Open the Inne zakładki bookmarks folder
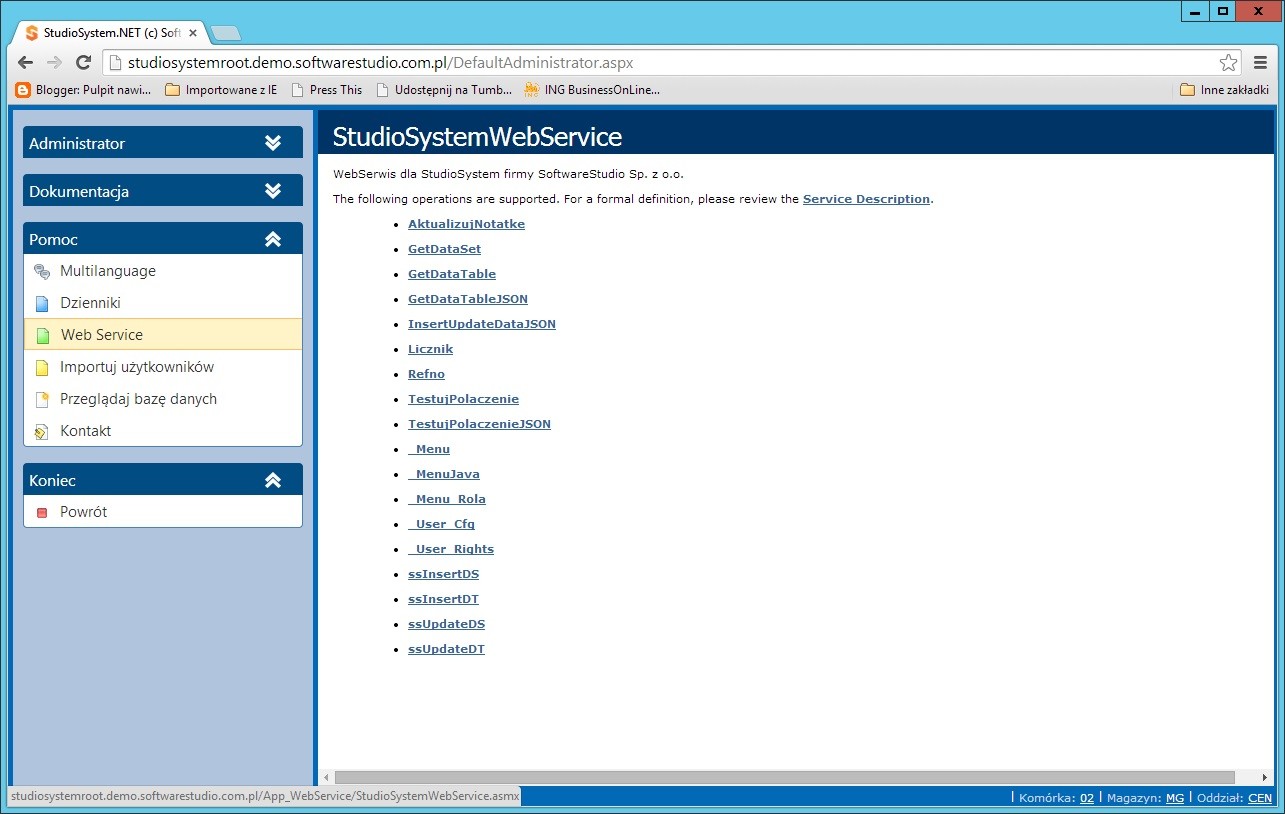 pyautogui.click(x=1224, y=90)
